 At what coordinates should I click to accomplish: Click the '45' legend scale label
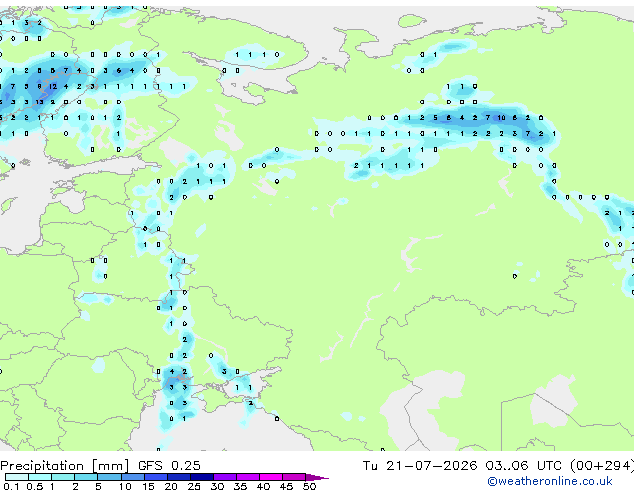pos(286,486)
